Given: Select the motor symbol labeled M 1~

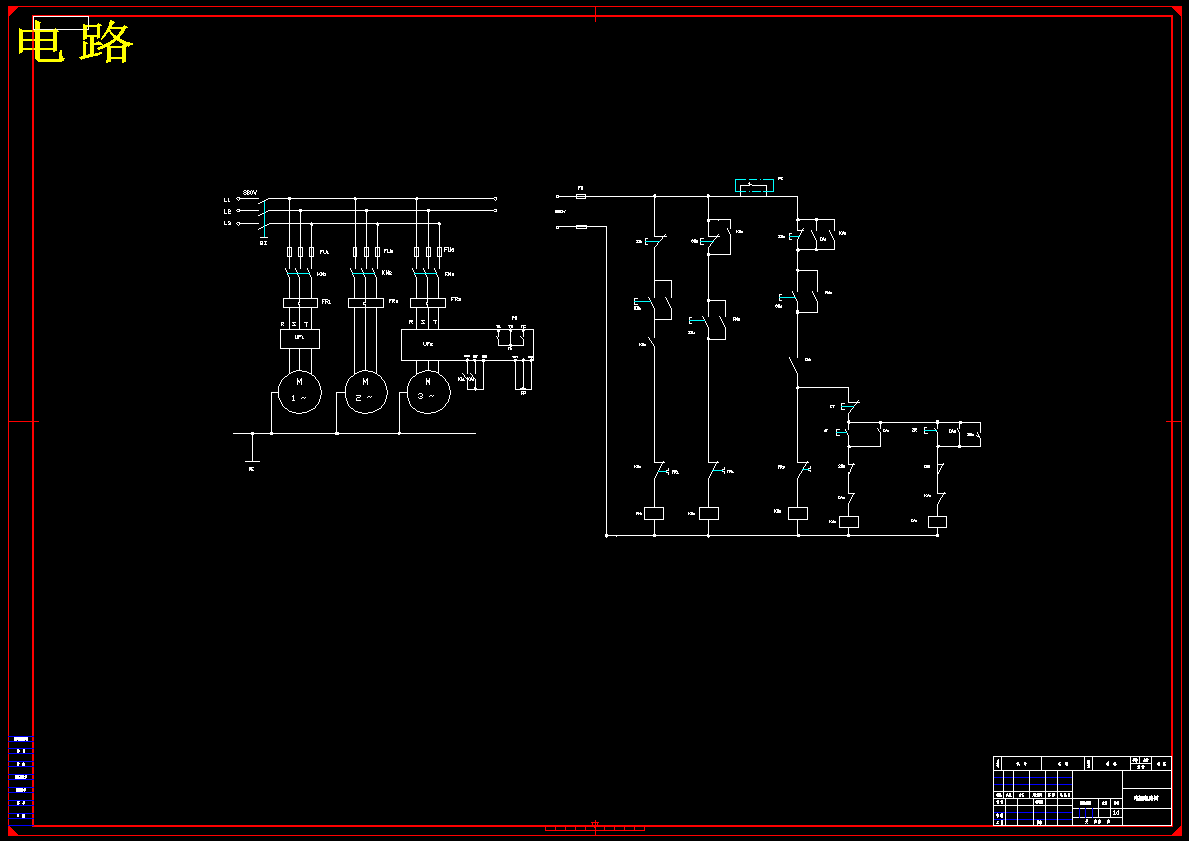Looking at the screenshot, I should click(x=300, y=392).
